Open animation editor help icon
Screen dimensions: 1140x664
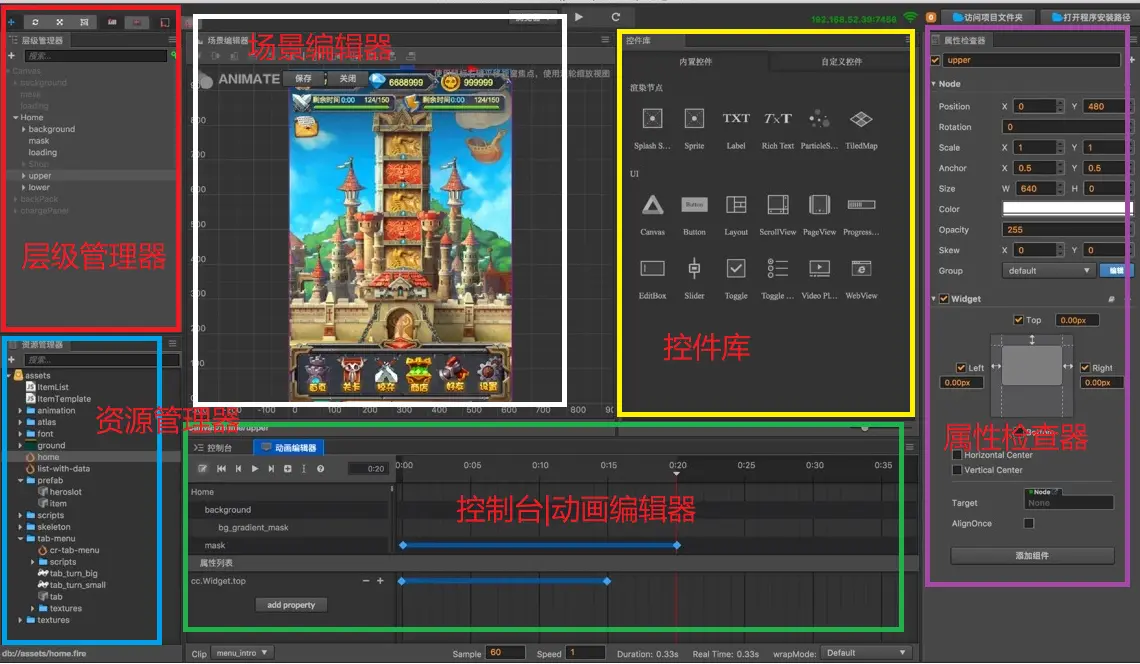click(321, 468)
